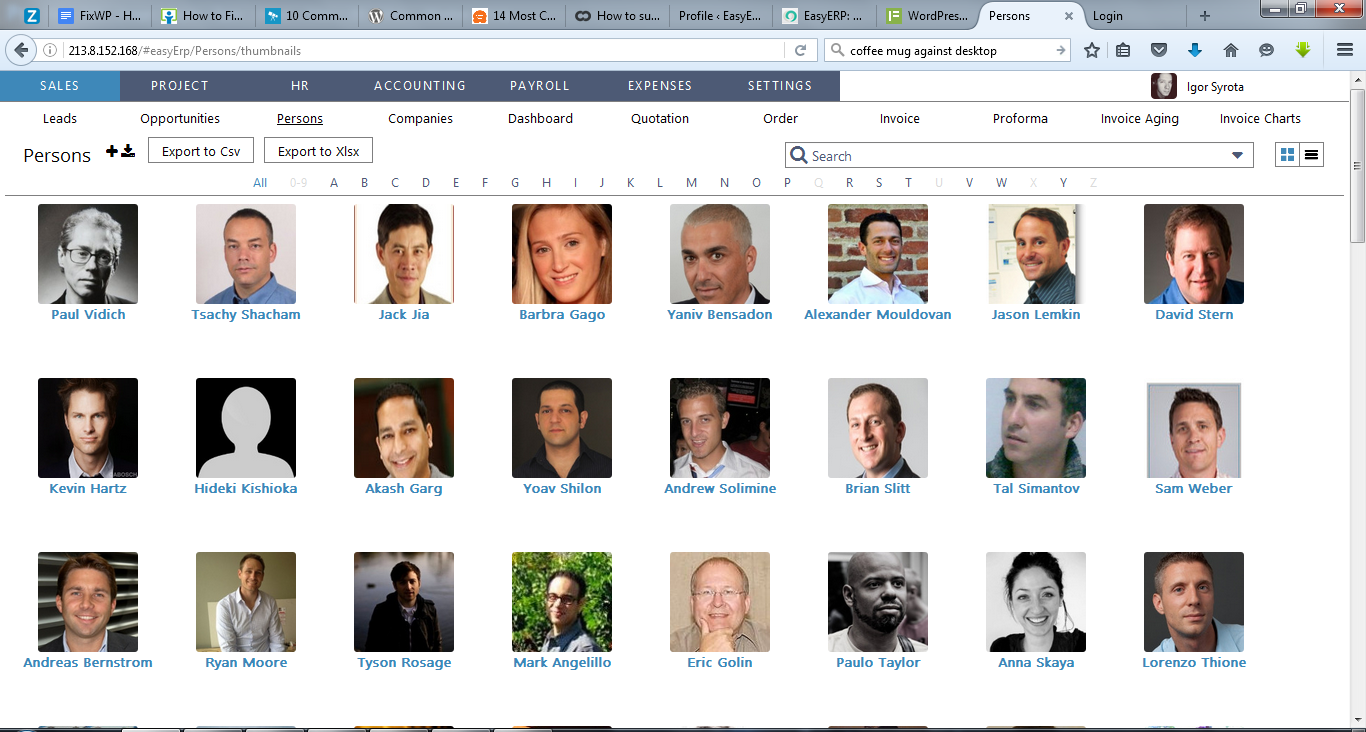This screenshot has width=1366, height=732.
Task: Open the PAYROLL module menu
Action: pyautogui.click(x=540, y=86)
